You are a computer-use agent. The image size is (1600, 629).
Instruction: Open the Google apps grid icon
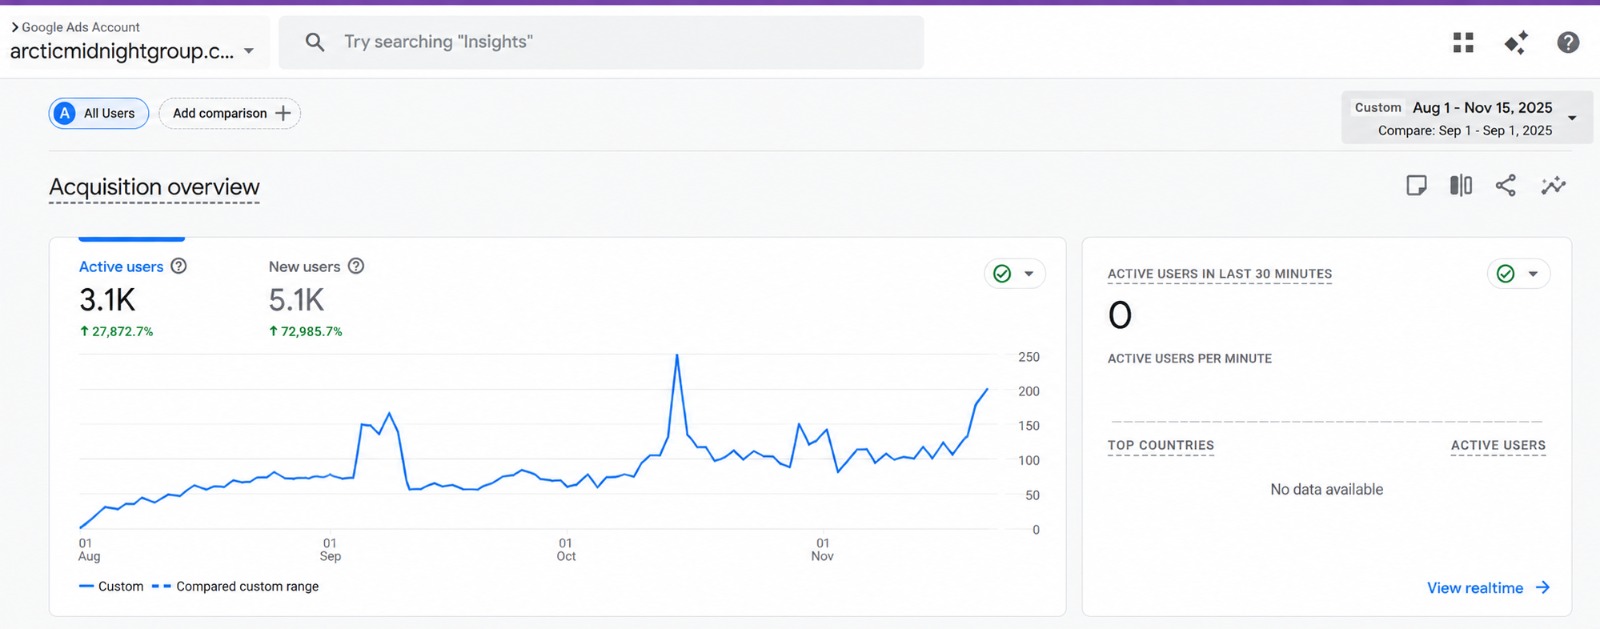[x=1464, y=42]
